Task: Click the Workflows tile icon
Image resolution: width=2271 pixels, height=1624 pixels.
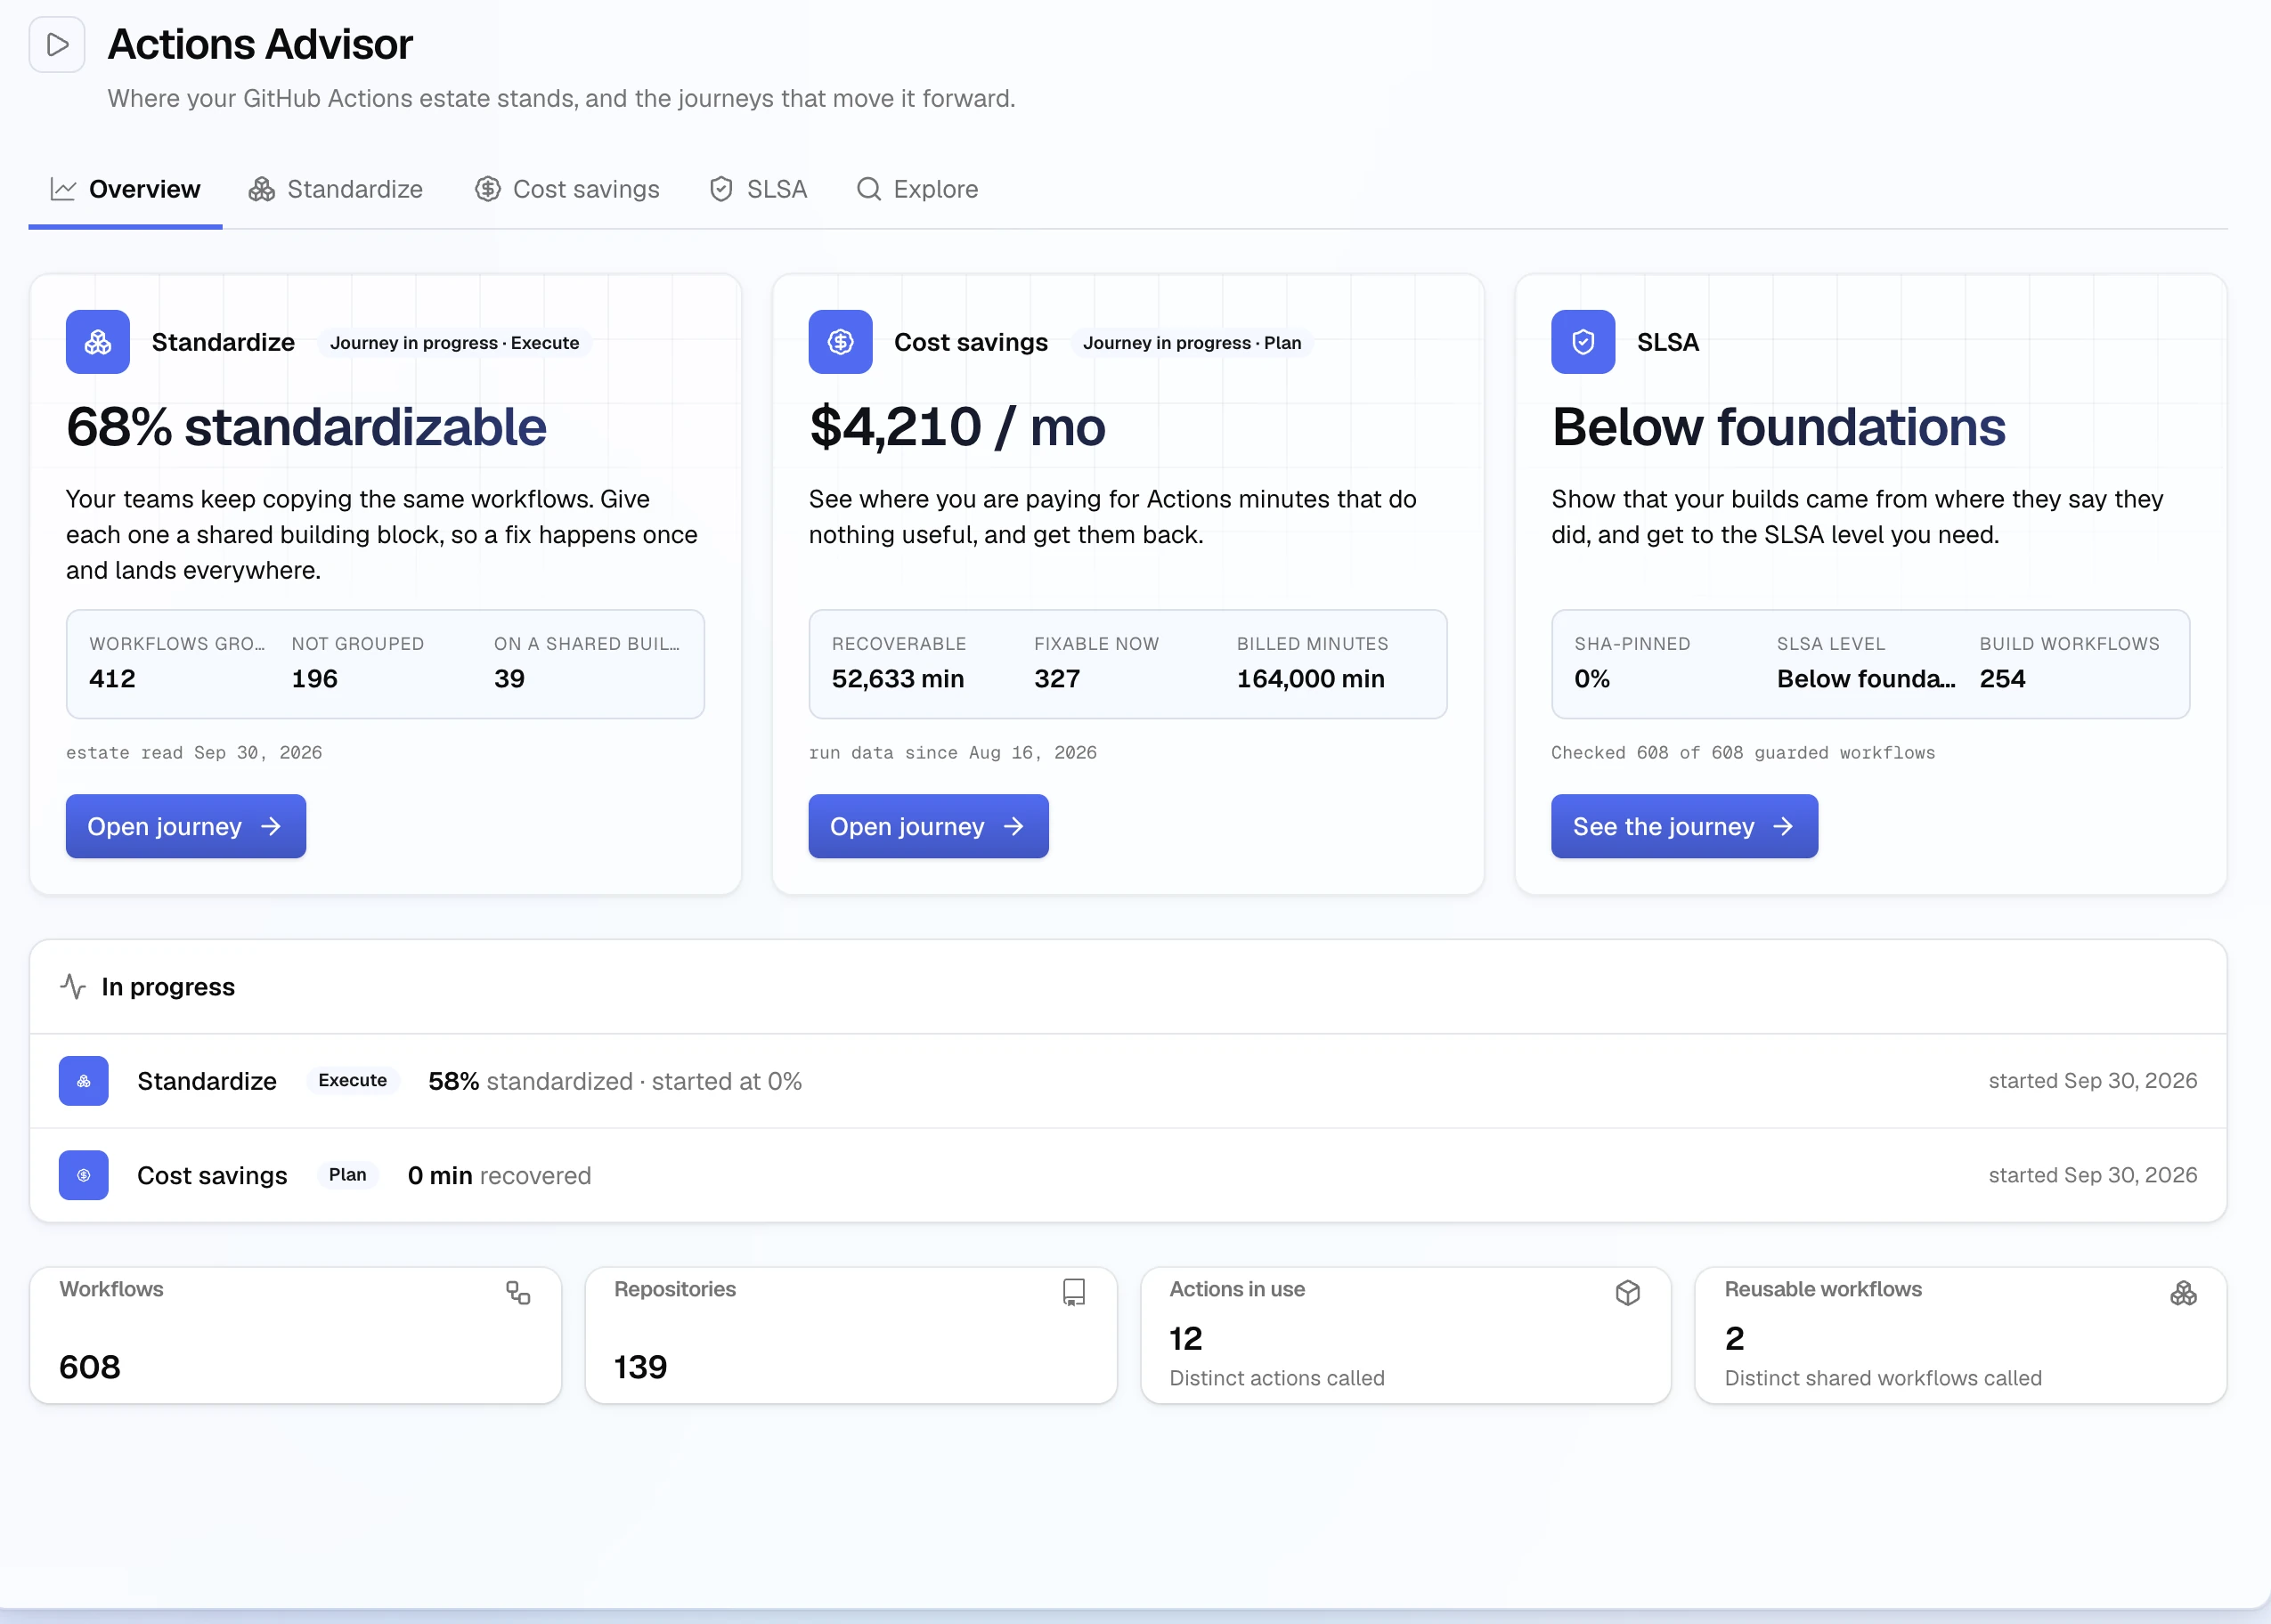Action: point(518,1293)
